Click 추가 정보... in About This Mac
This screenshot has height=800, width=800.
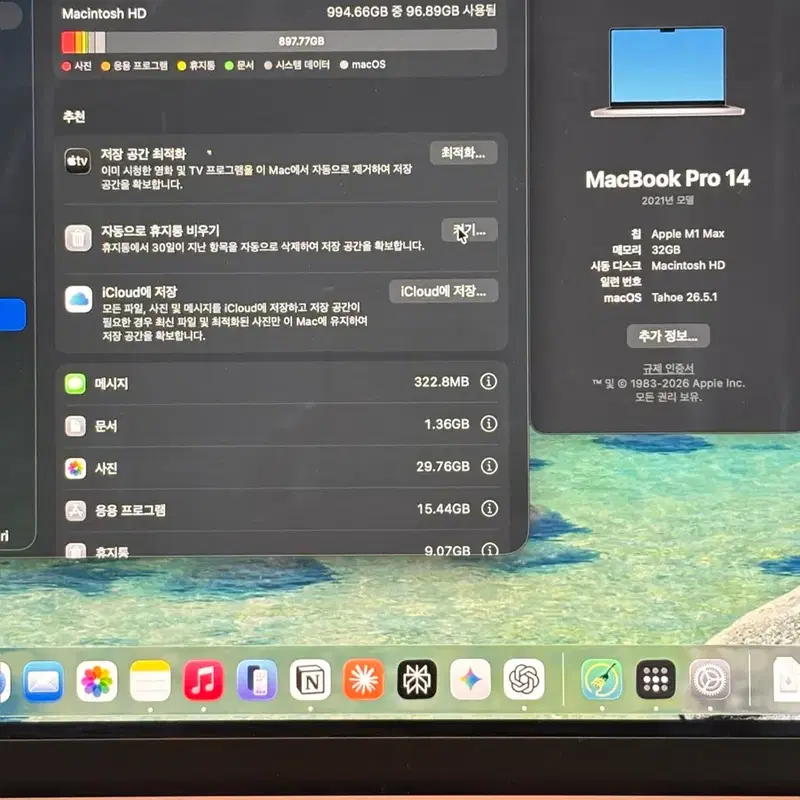pos(668,336)
